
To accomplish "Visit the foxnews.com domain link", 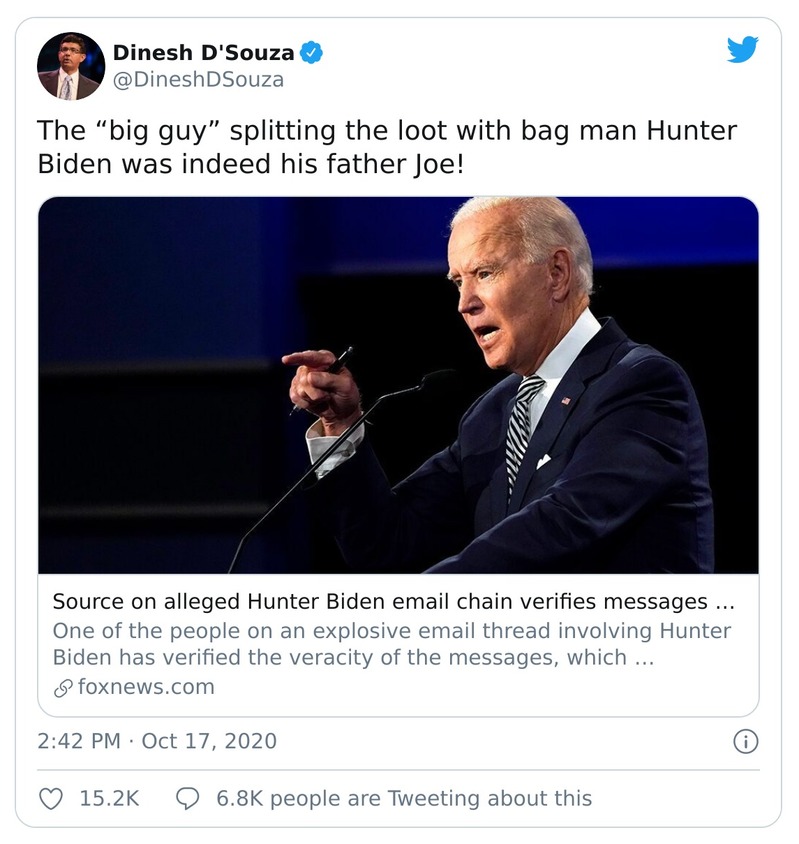I will point(145,687).
